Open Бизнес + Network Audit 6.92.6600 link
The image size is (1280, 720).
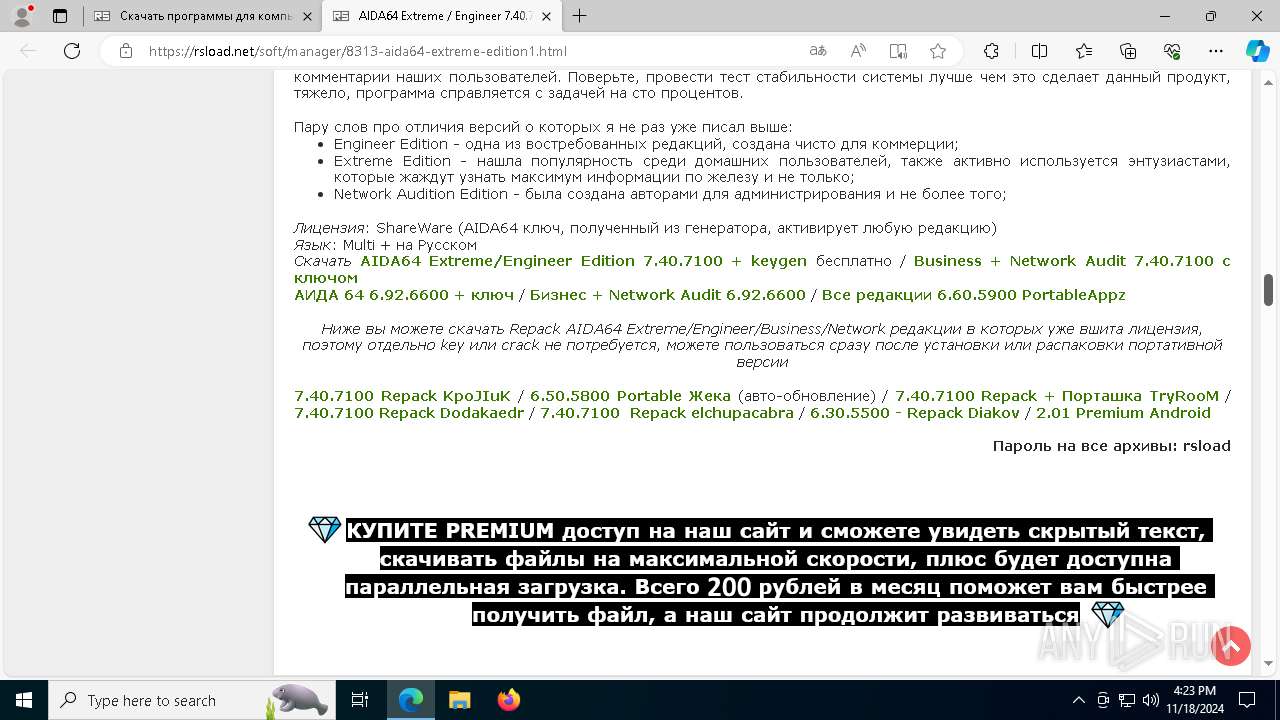pyautogui.click(x=667, y=295)
